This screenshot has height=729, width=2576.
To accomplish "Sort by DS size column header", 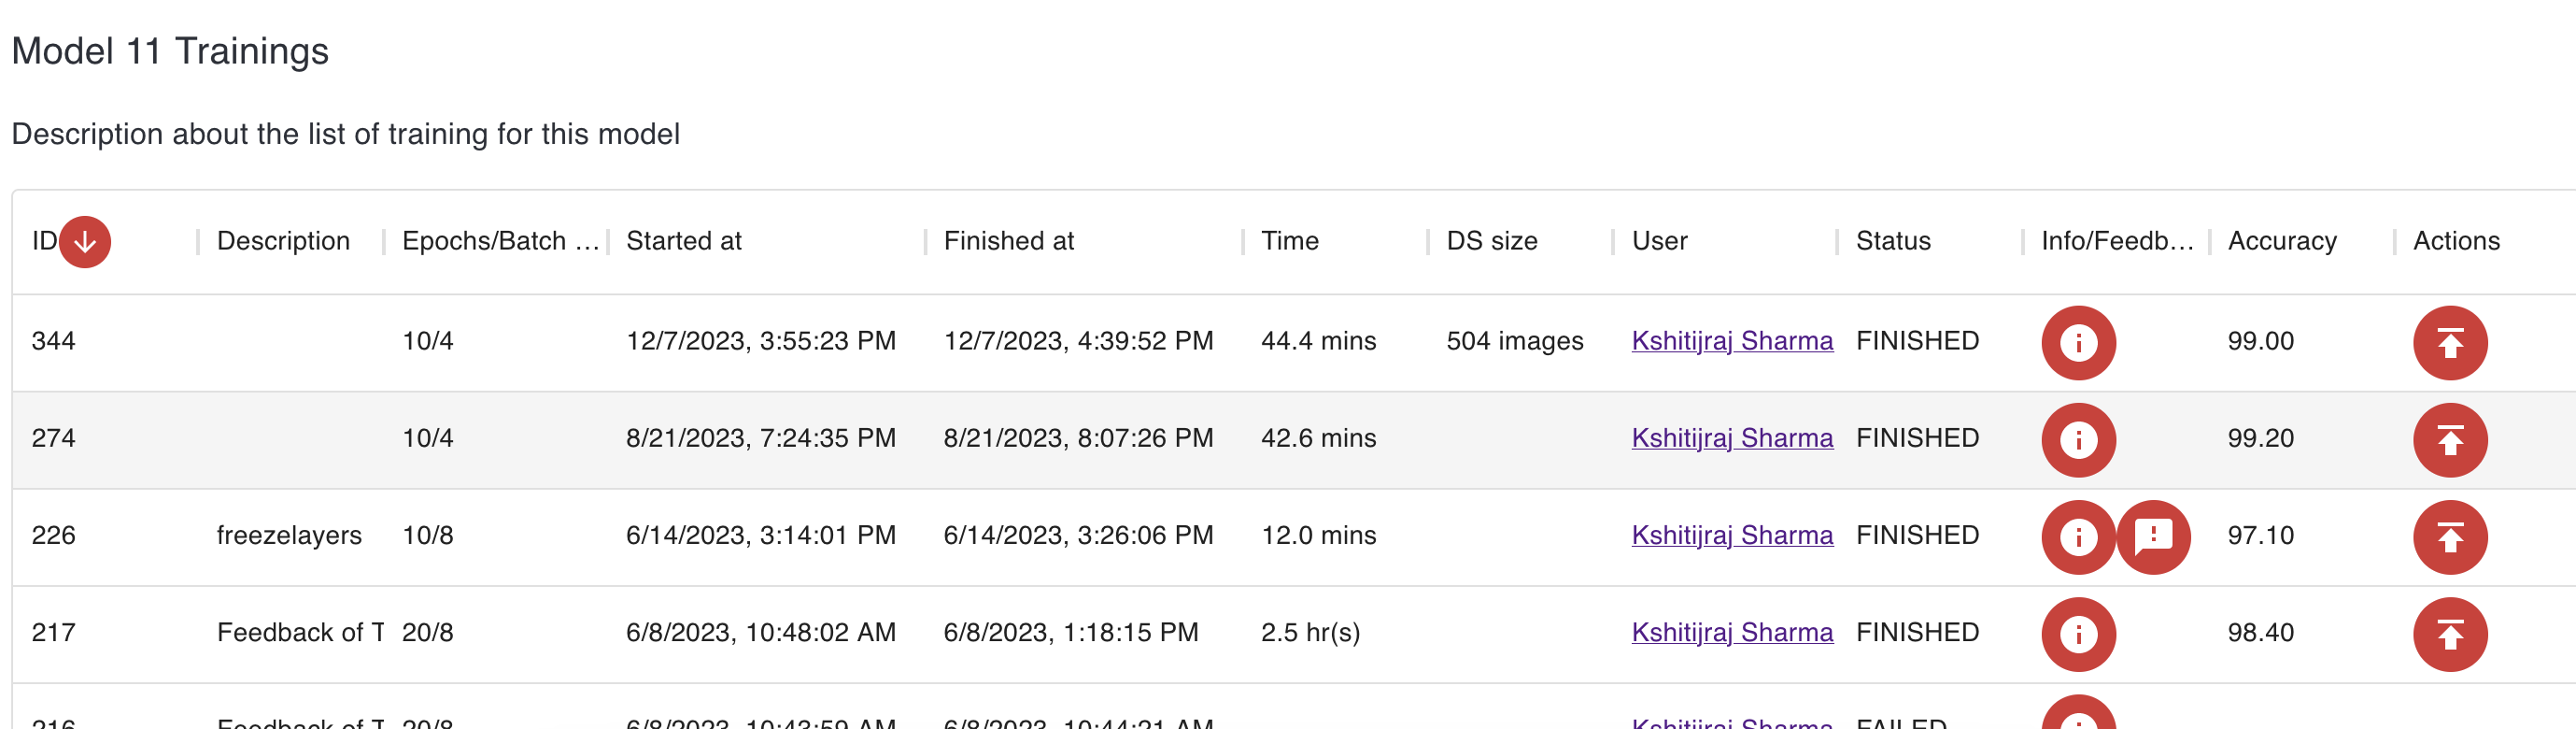I will pyautogui.click(x=1491, y=241).
